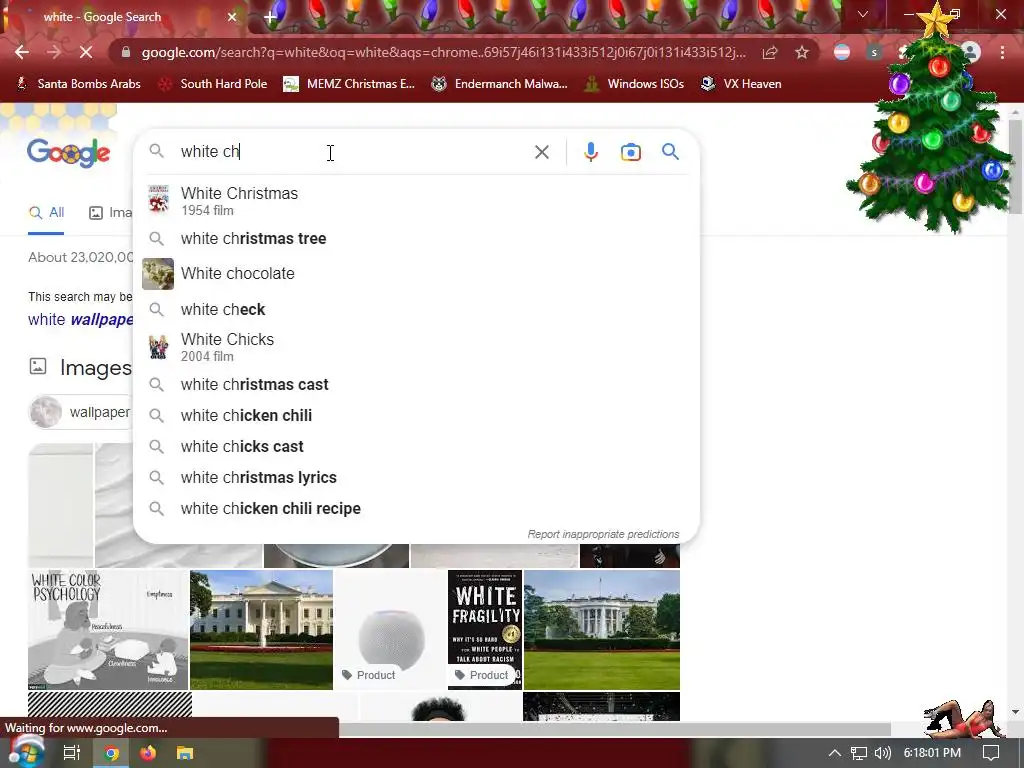Select the White Chicks 2004 film suggestion
Image resolution: width=1024 pixels, height=768 pixels.
(x=416, y=347)
